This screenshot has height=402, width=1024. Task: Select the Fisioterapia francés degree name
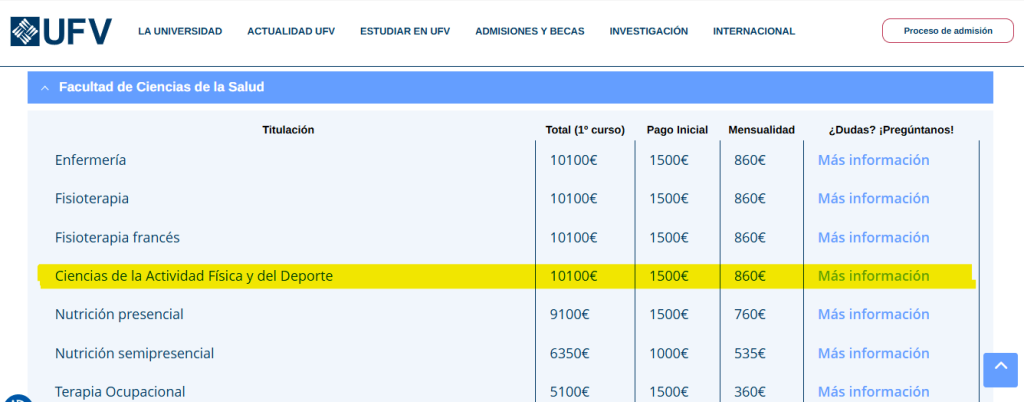tap(117, 238)
